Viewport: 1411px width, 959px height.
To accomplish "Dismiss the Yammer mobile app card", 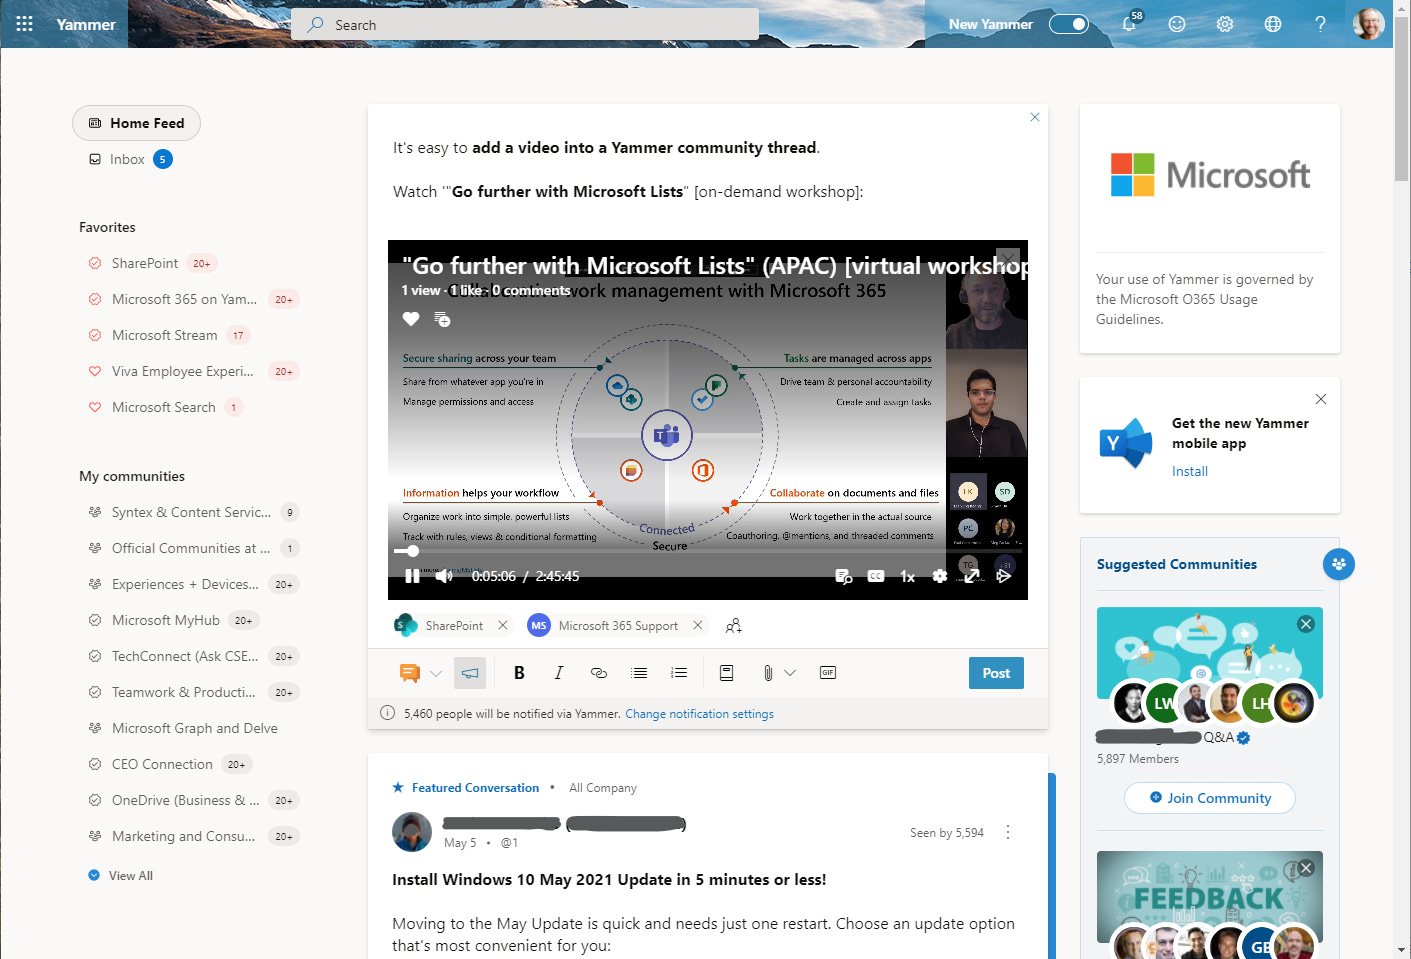I will point(1321,399).
